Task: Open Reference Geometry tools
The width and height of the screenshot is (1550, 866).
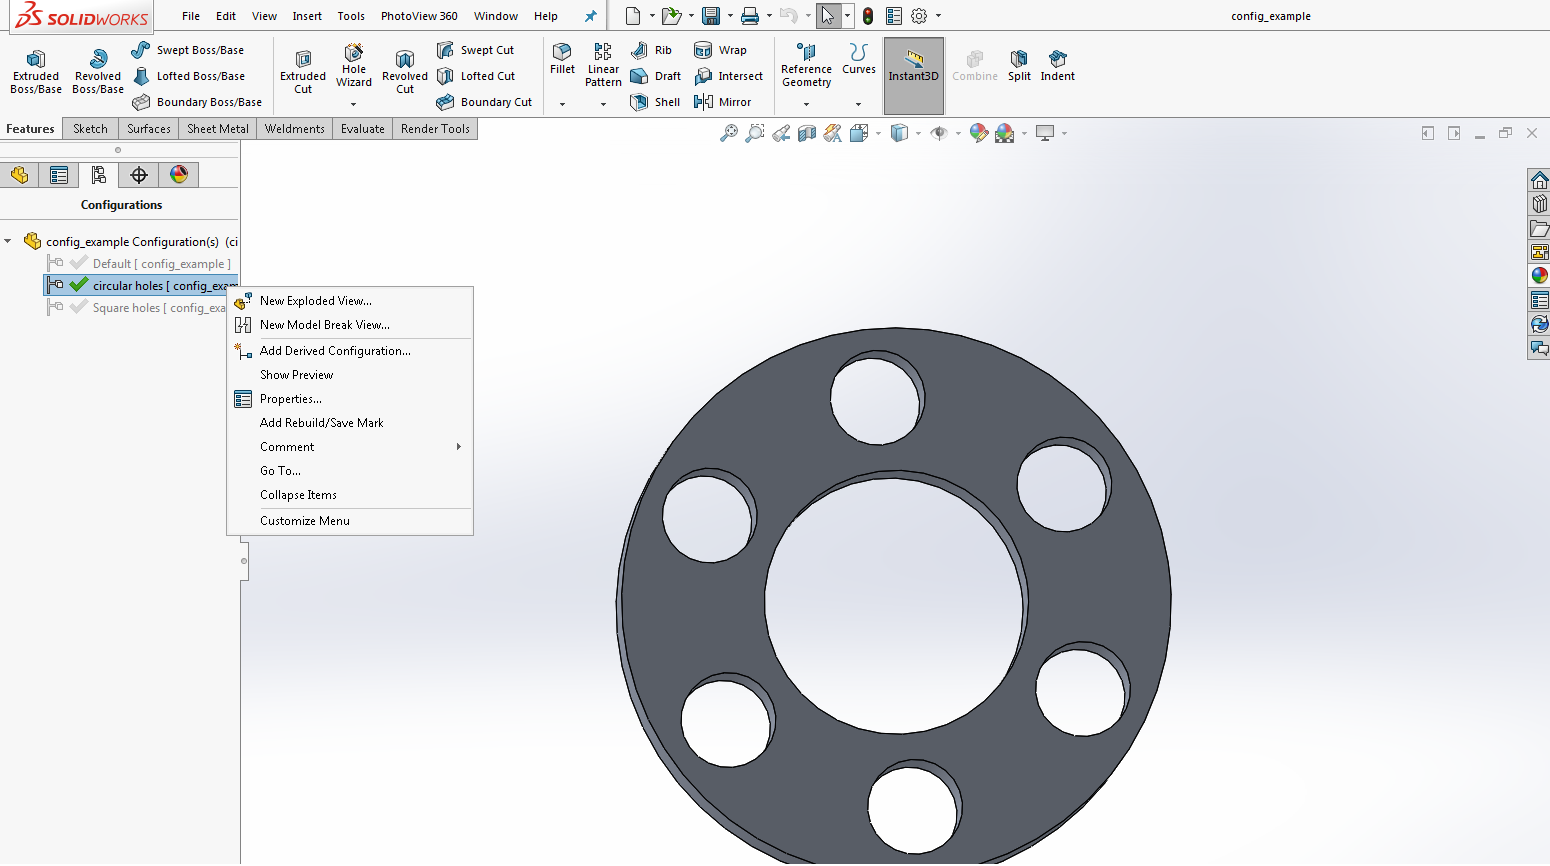Action: coord(806,65)
